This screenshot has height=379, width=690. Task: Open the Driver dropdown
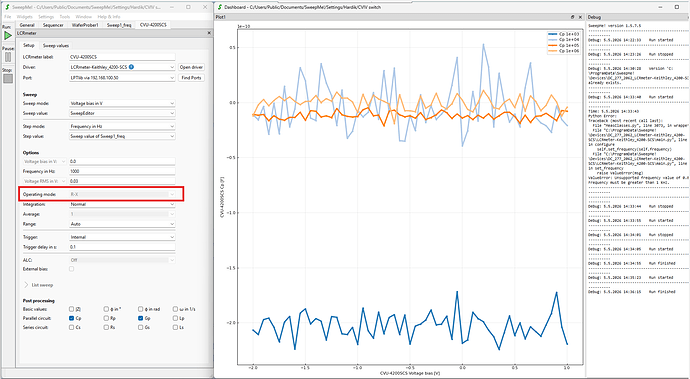point(122,67)
